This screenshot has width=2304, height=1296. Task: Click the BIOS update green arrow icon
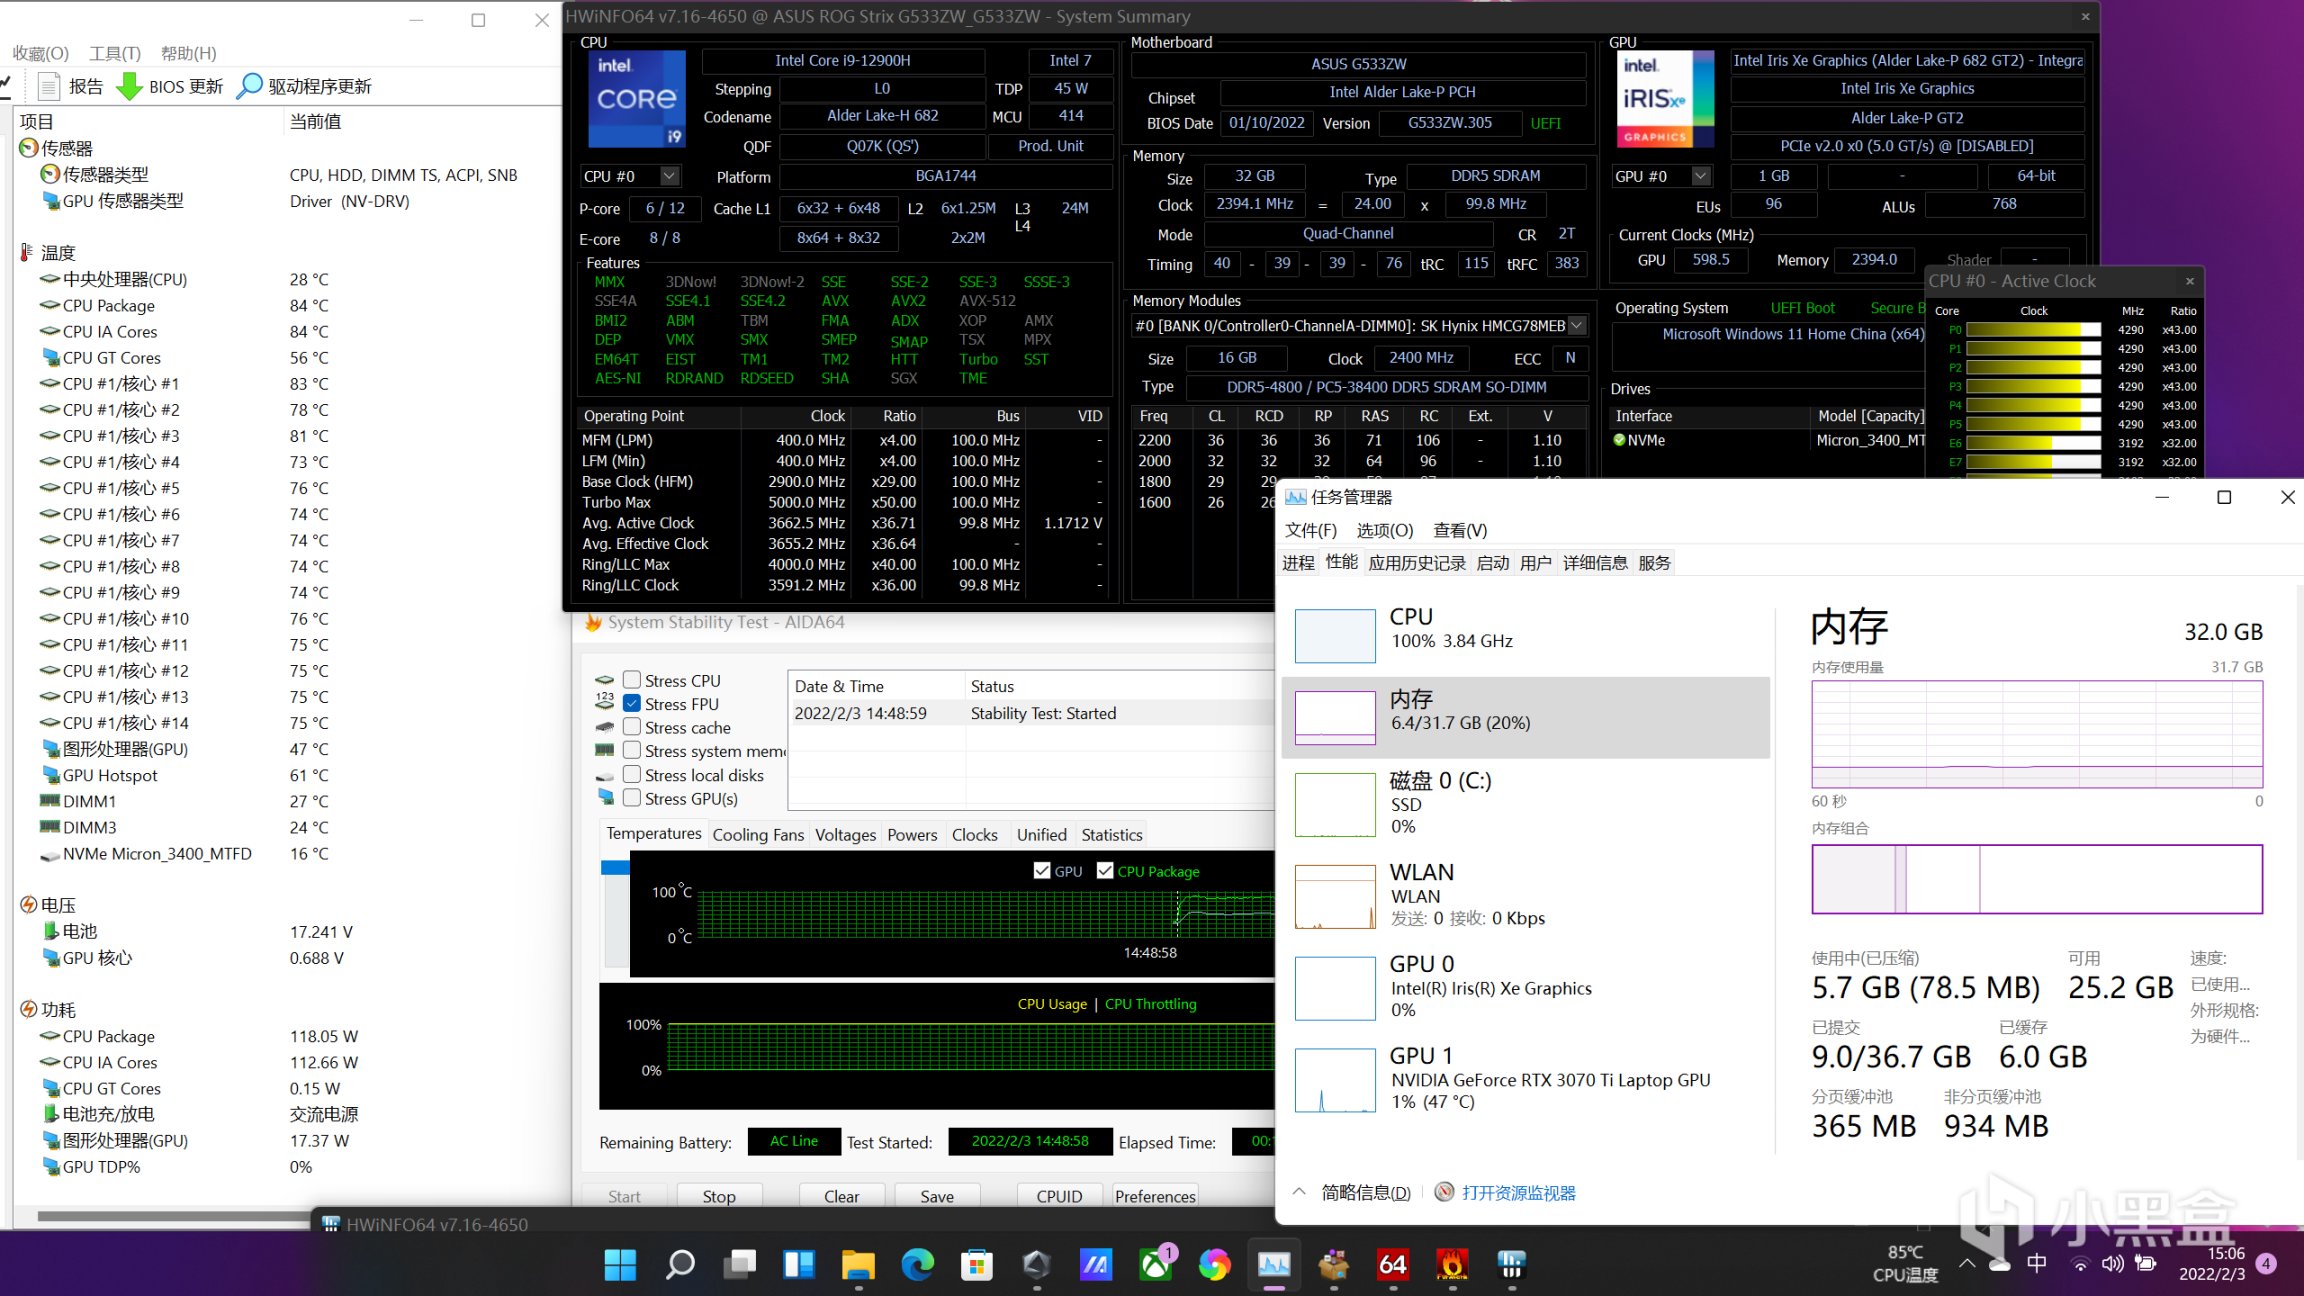coord(129,86)
